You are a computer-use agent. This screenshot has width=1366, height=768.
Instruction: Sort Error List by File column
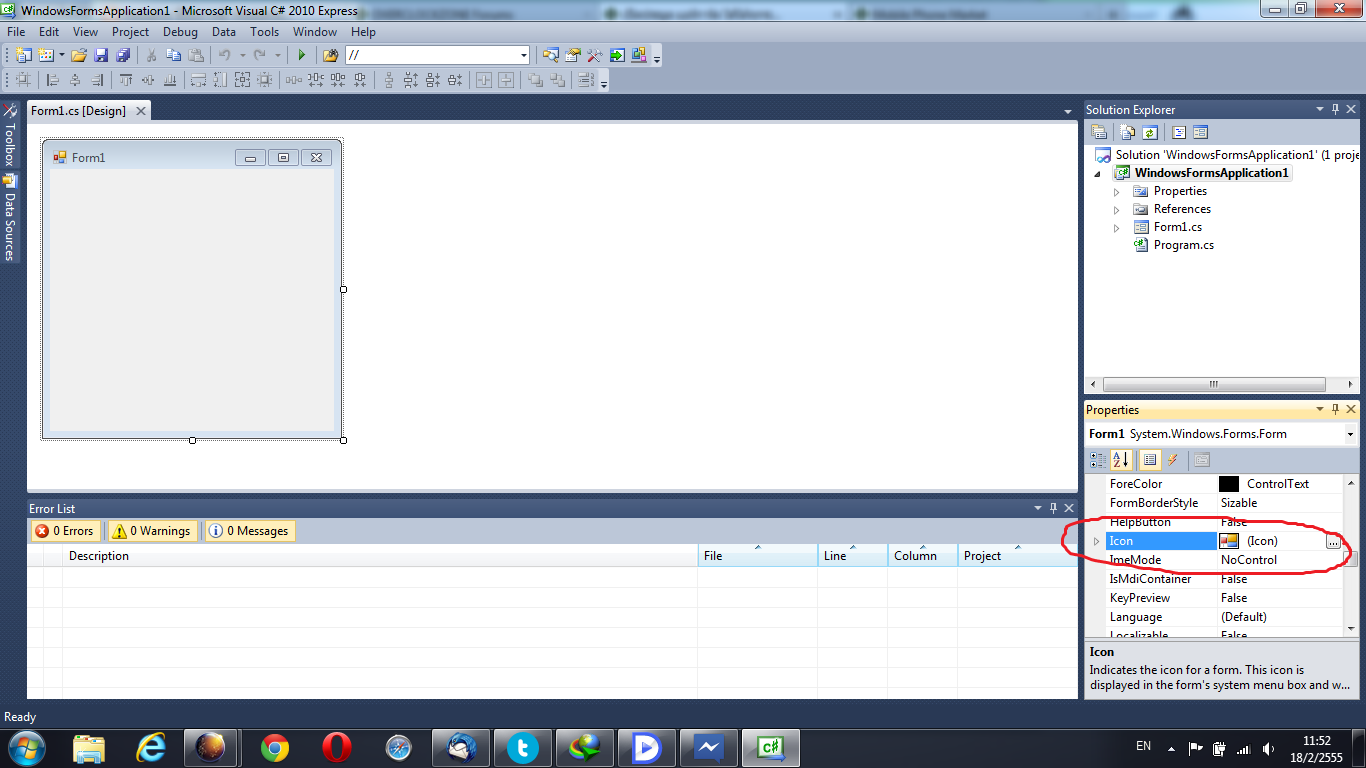[758, 556]
